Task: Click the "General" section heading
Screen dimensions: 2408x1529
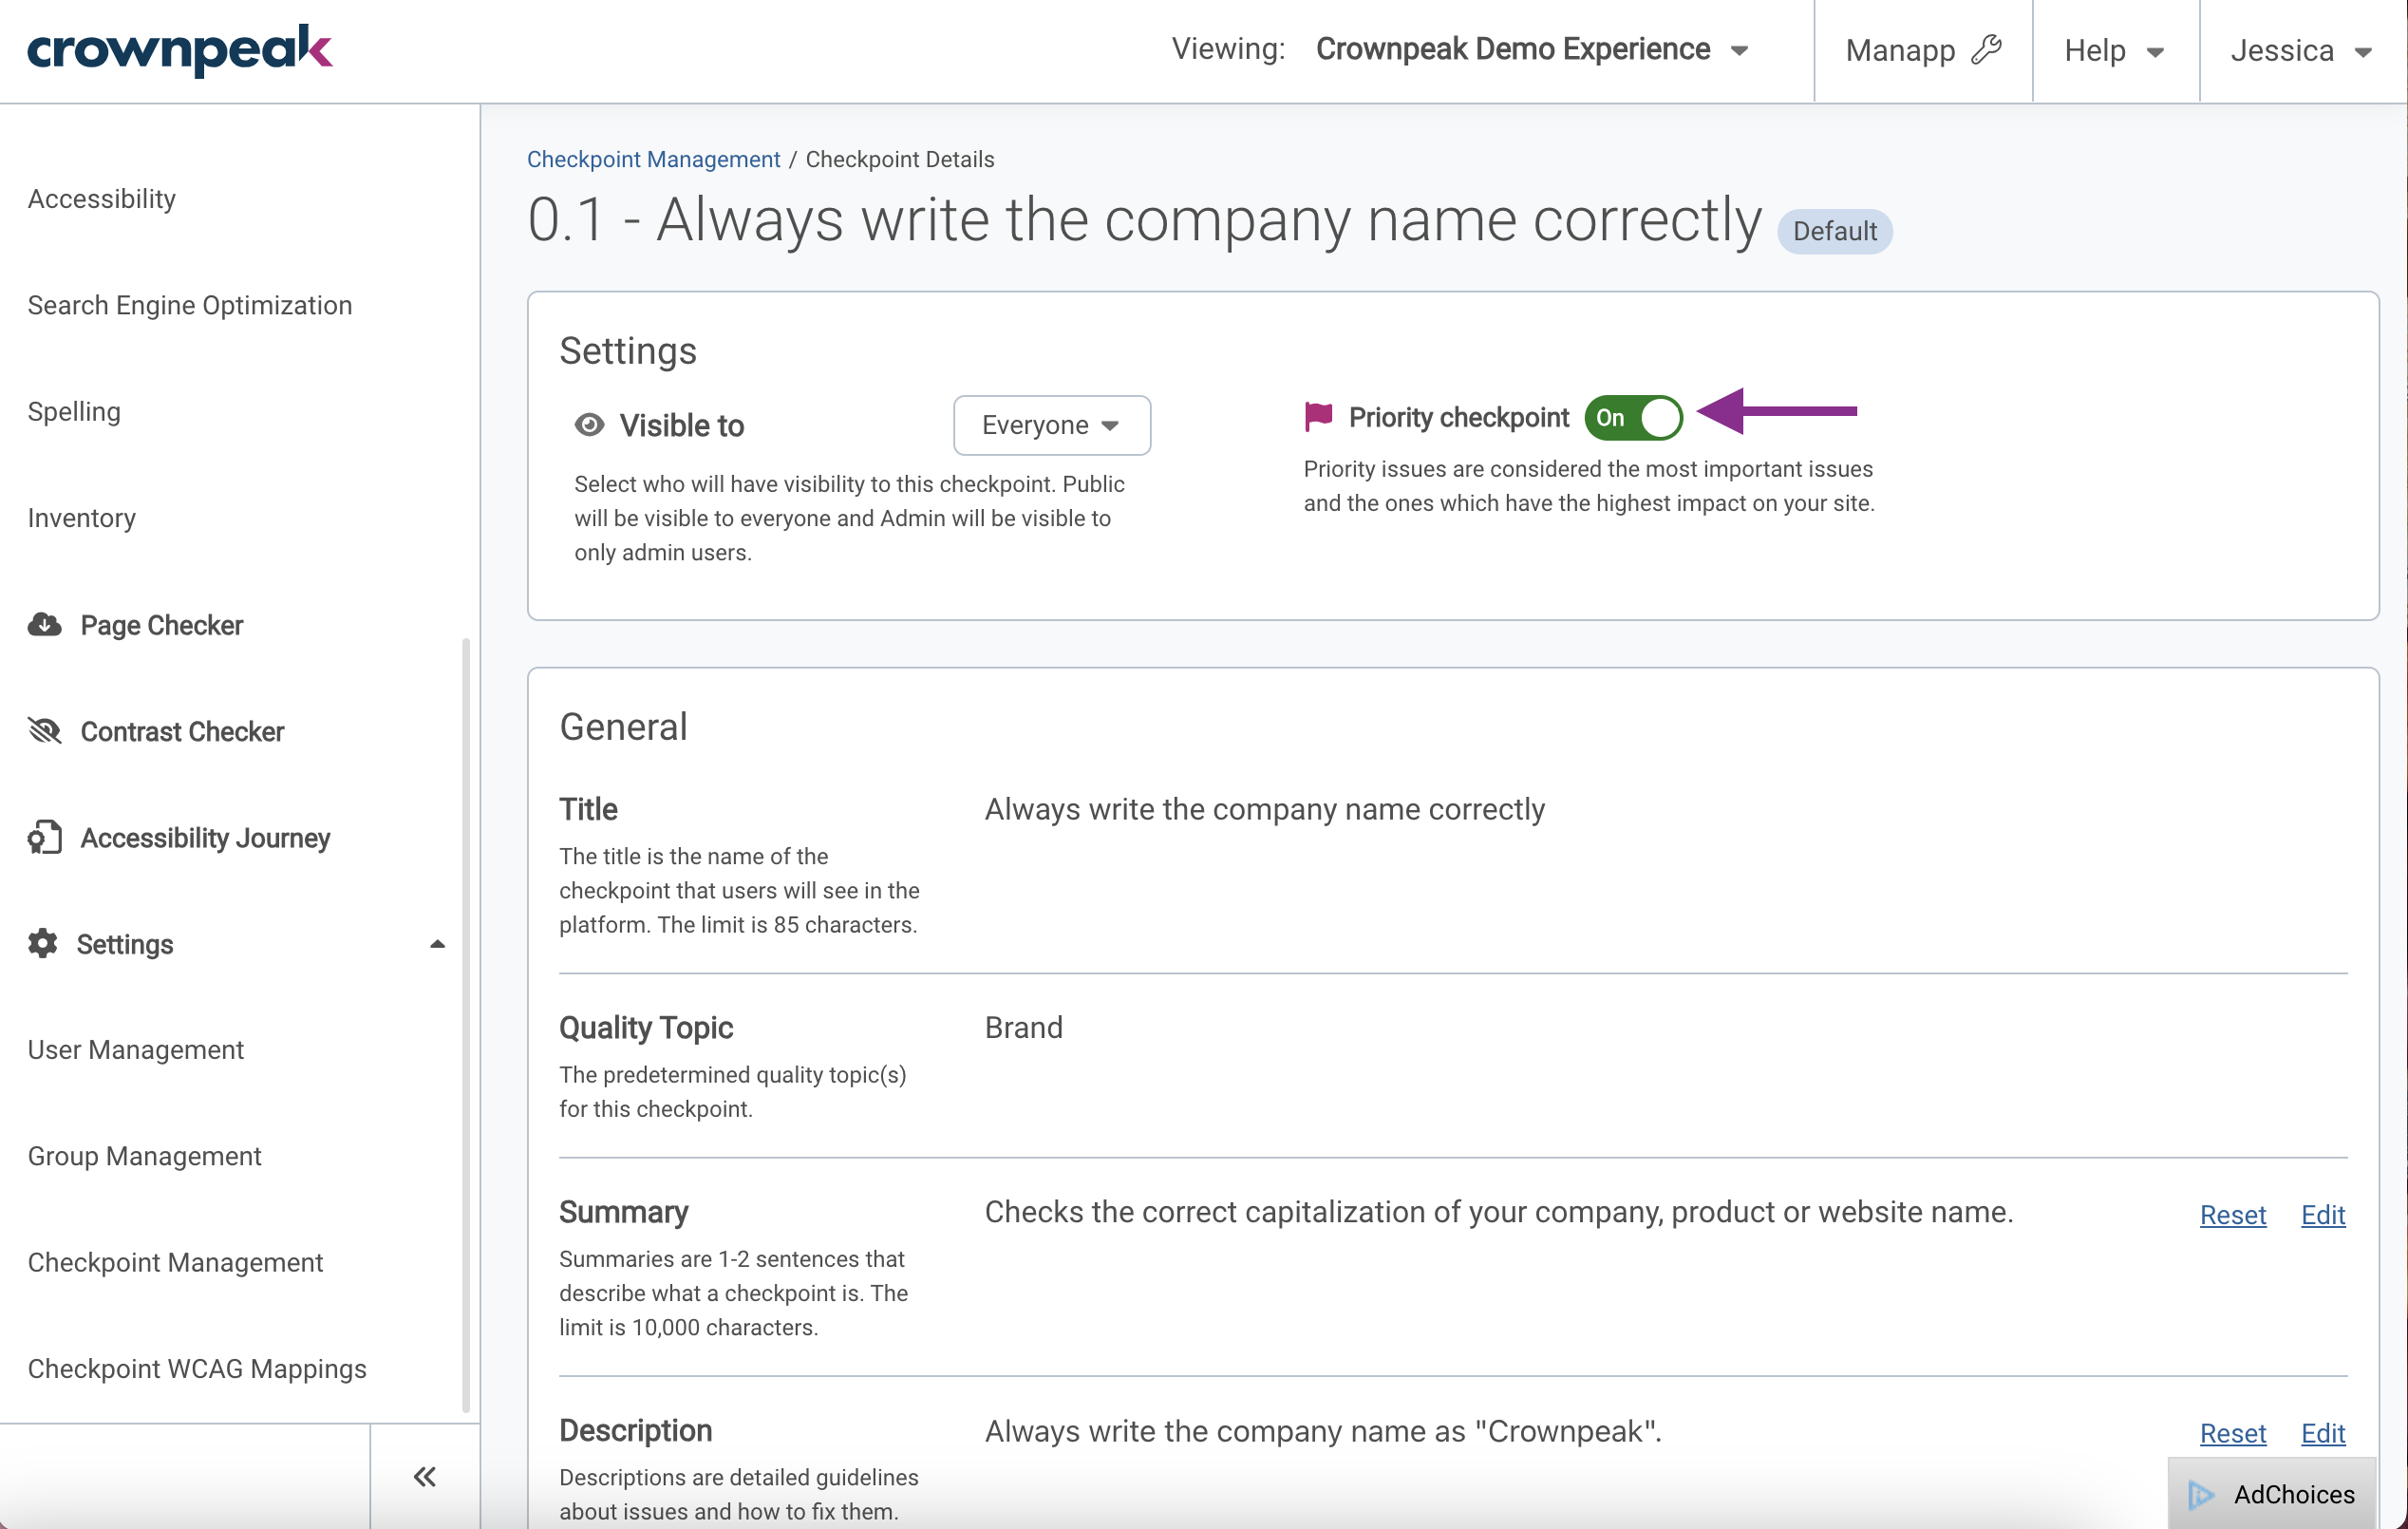Action: coord(623,726)
